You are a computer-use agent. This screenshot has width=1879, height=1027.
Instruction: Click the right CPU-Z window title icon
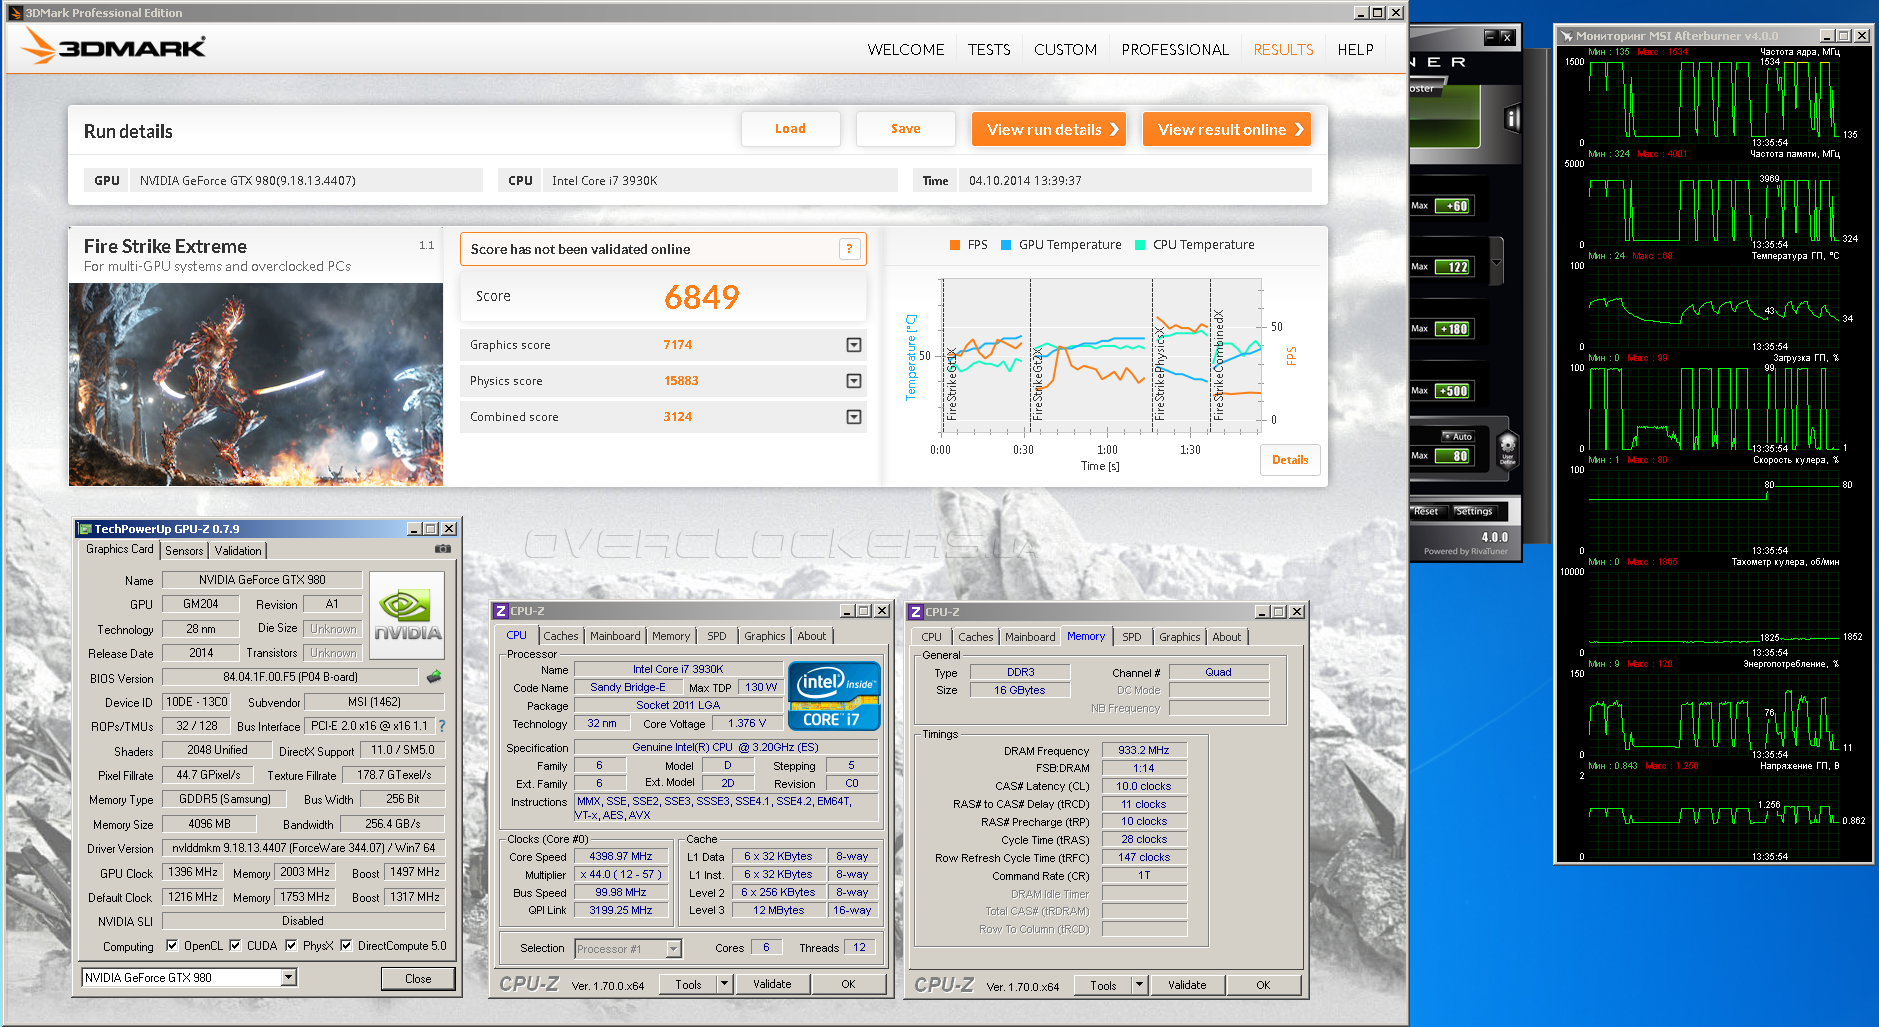click(916, 612)
